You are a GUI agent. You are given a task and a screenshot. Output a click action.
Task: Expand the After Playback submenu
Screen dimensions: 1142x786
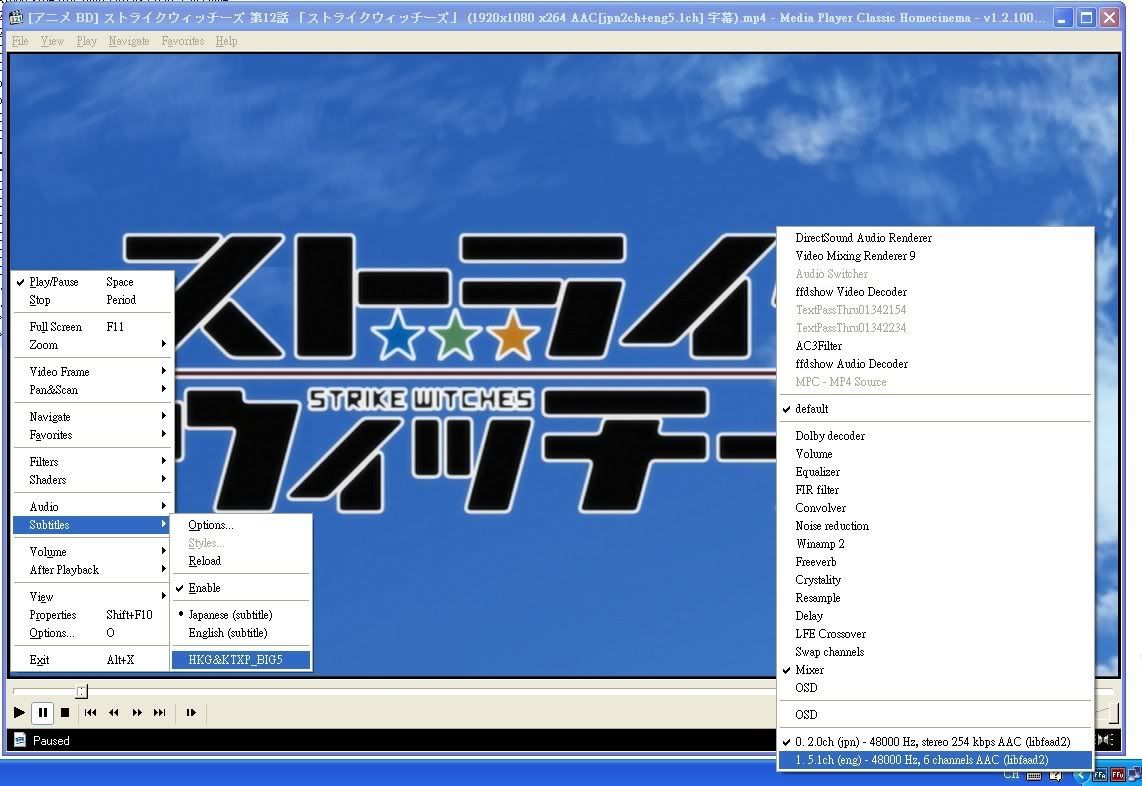click(x=93, y=570)
